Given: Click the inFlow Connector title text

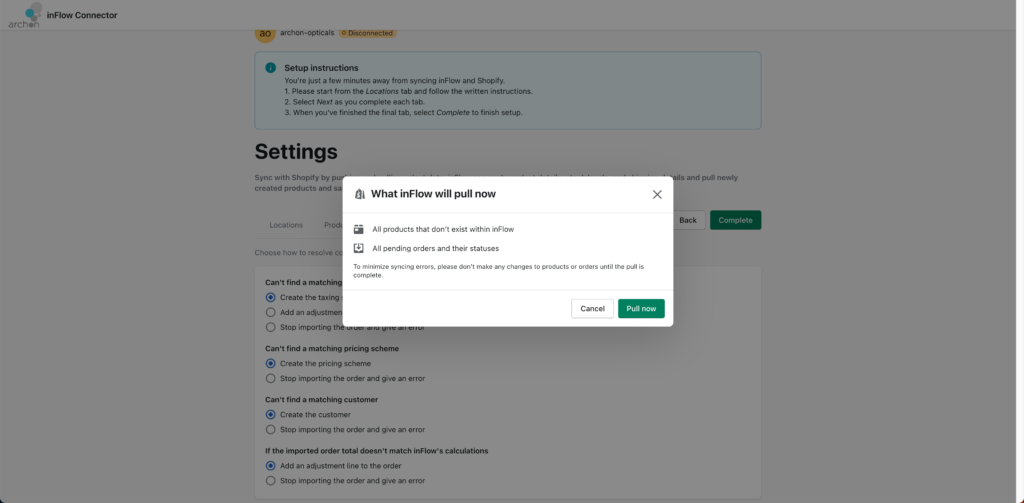Looking at the screenshot, I should [x=82, y=15].
